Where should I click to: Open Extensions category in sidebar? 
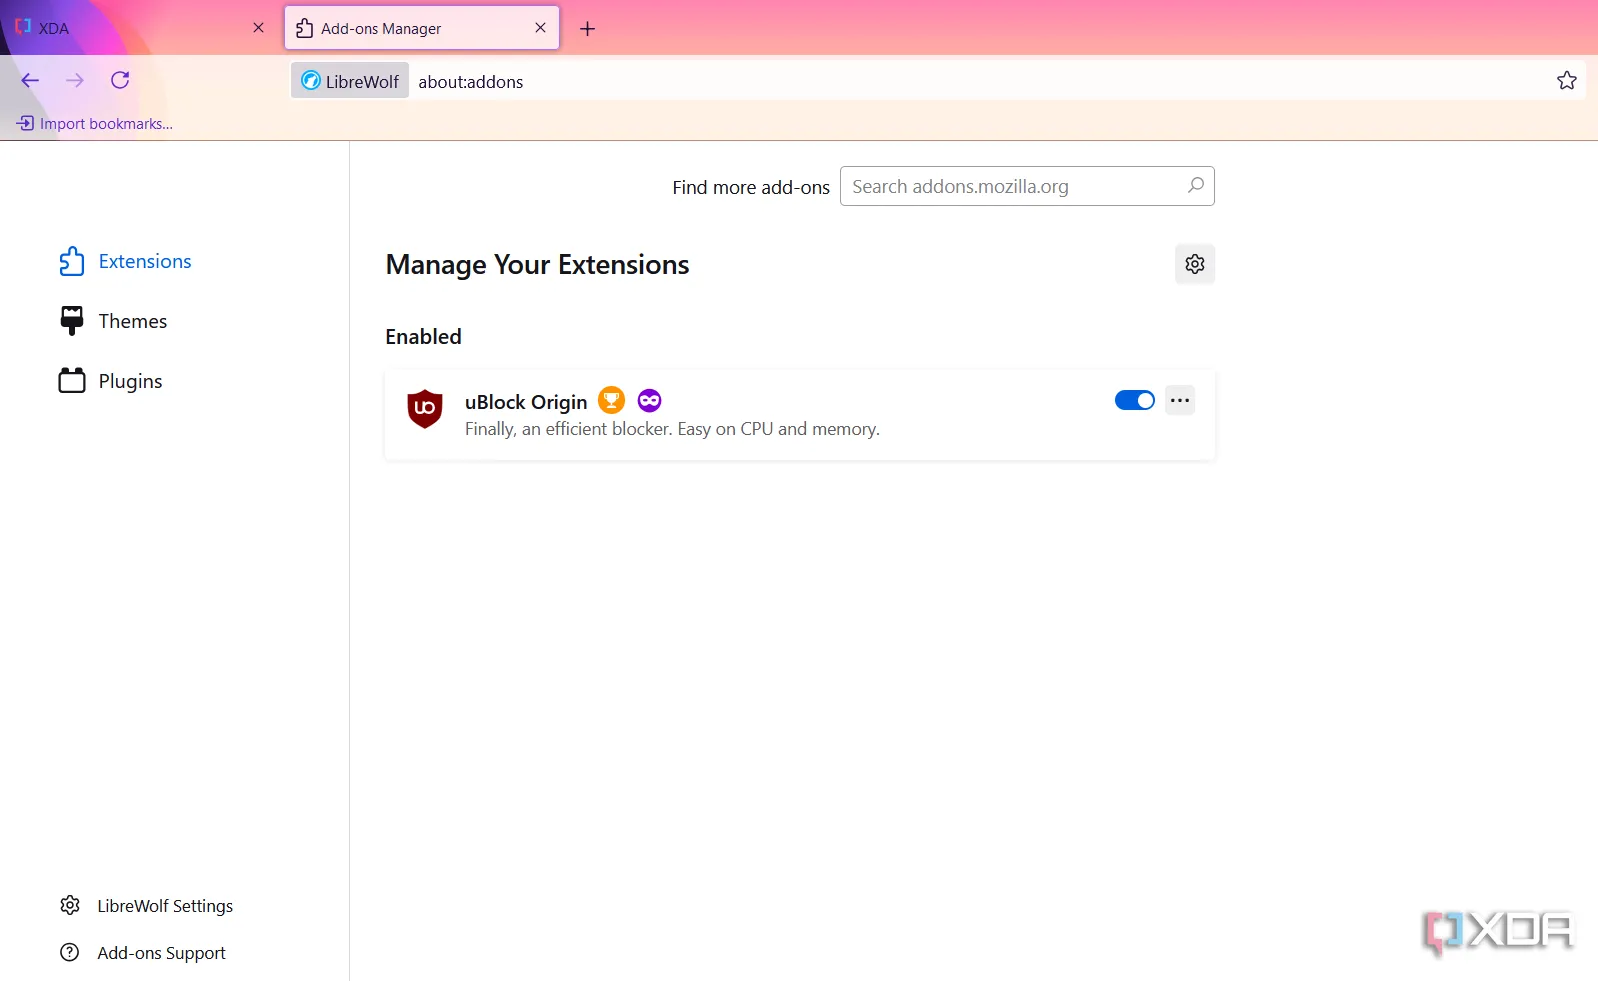tap(125, 261)
